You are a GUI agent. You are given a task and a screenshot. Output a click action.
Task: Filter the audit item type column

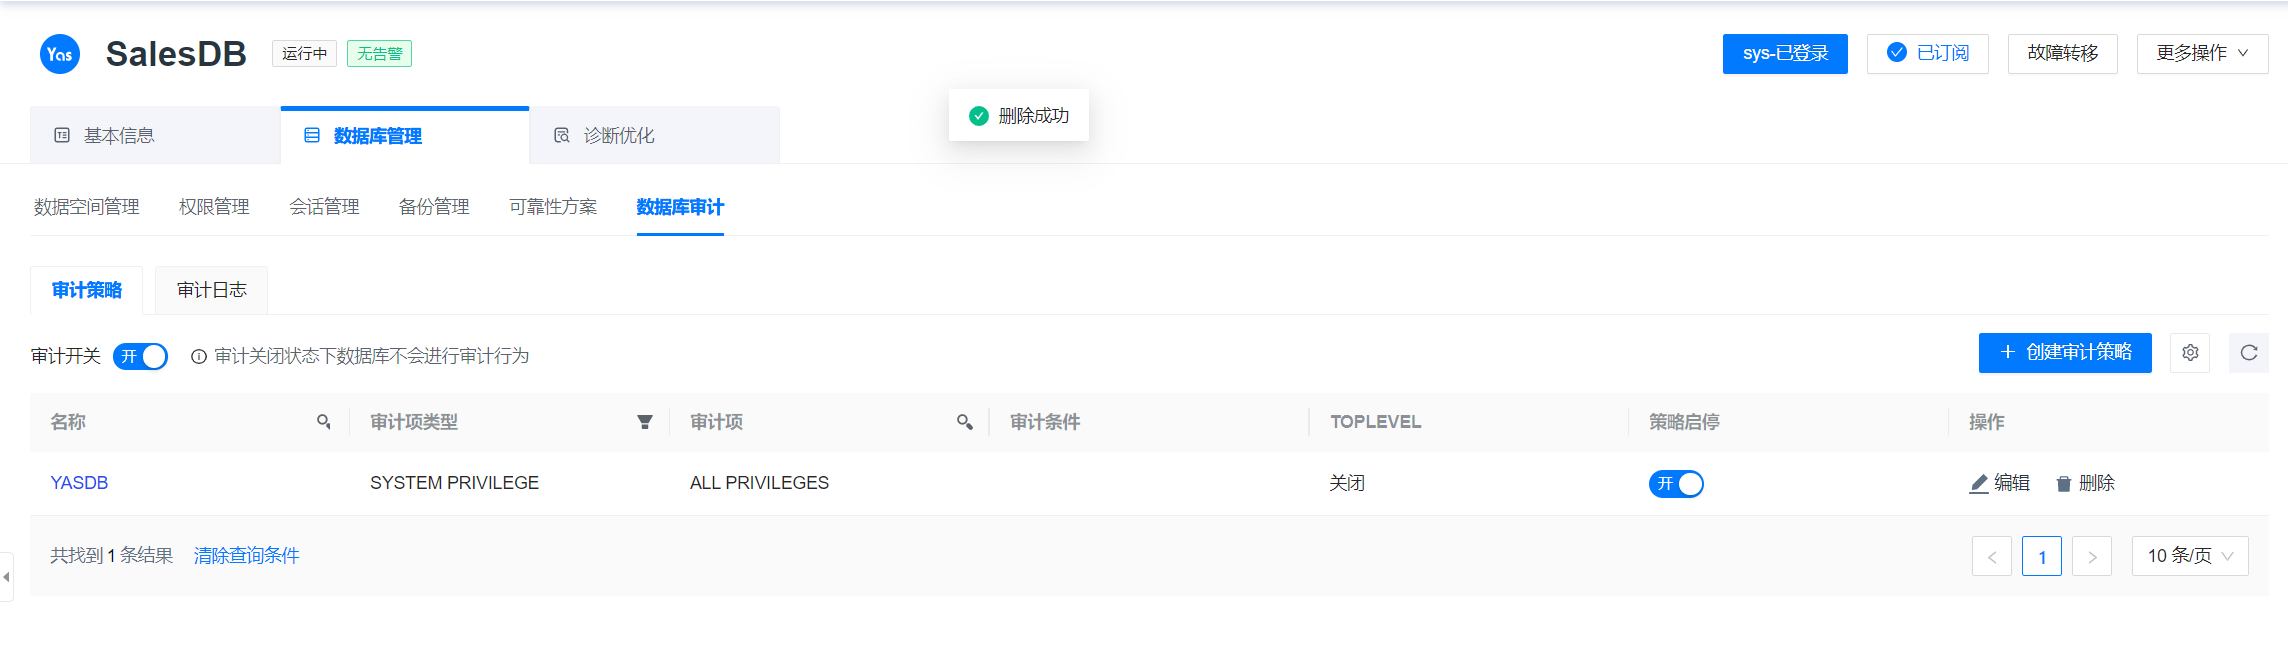645,422
